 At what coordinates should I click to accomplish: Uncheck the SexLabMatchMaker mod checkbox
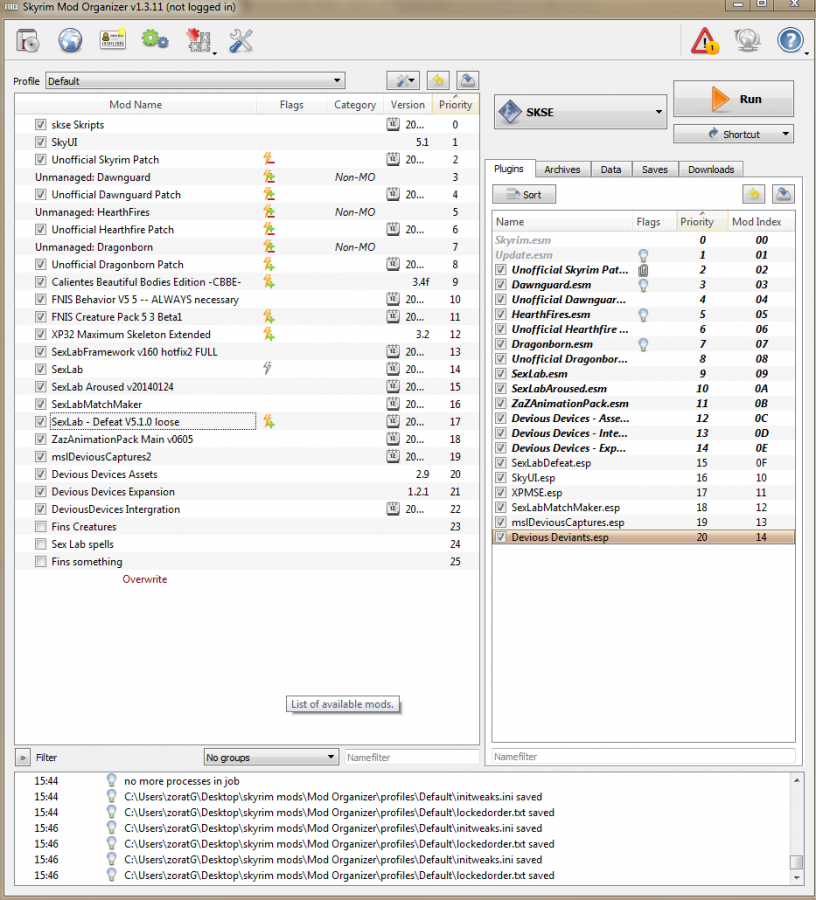40,404
